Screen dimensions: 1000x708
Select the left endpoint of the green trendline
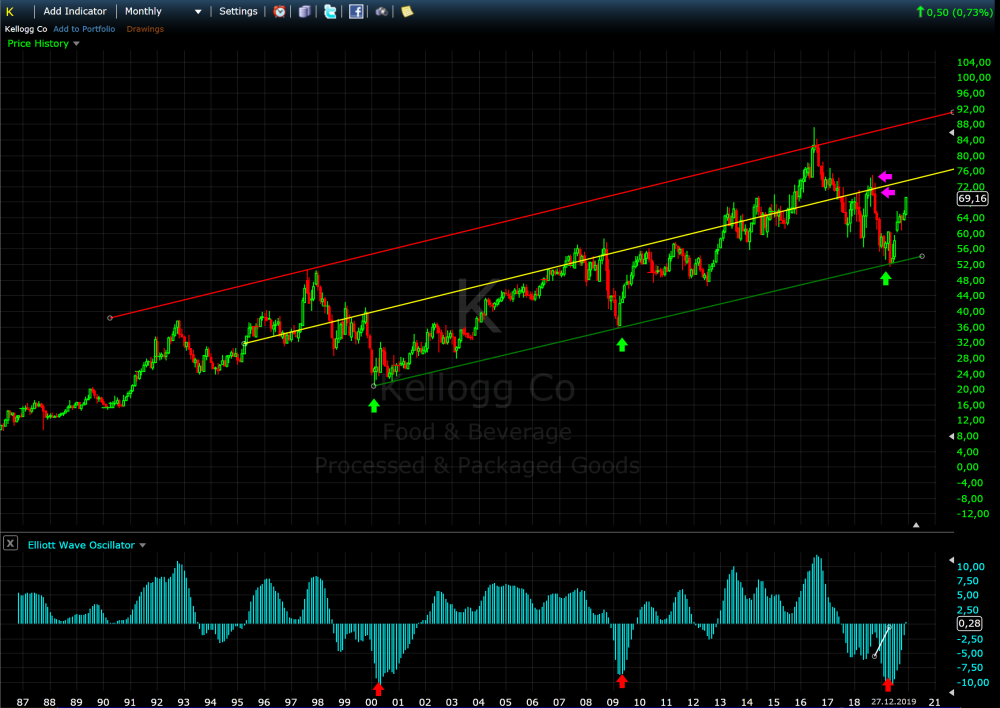pyautogui.click(x=373, y=386)
